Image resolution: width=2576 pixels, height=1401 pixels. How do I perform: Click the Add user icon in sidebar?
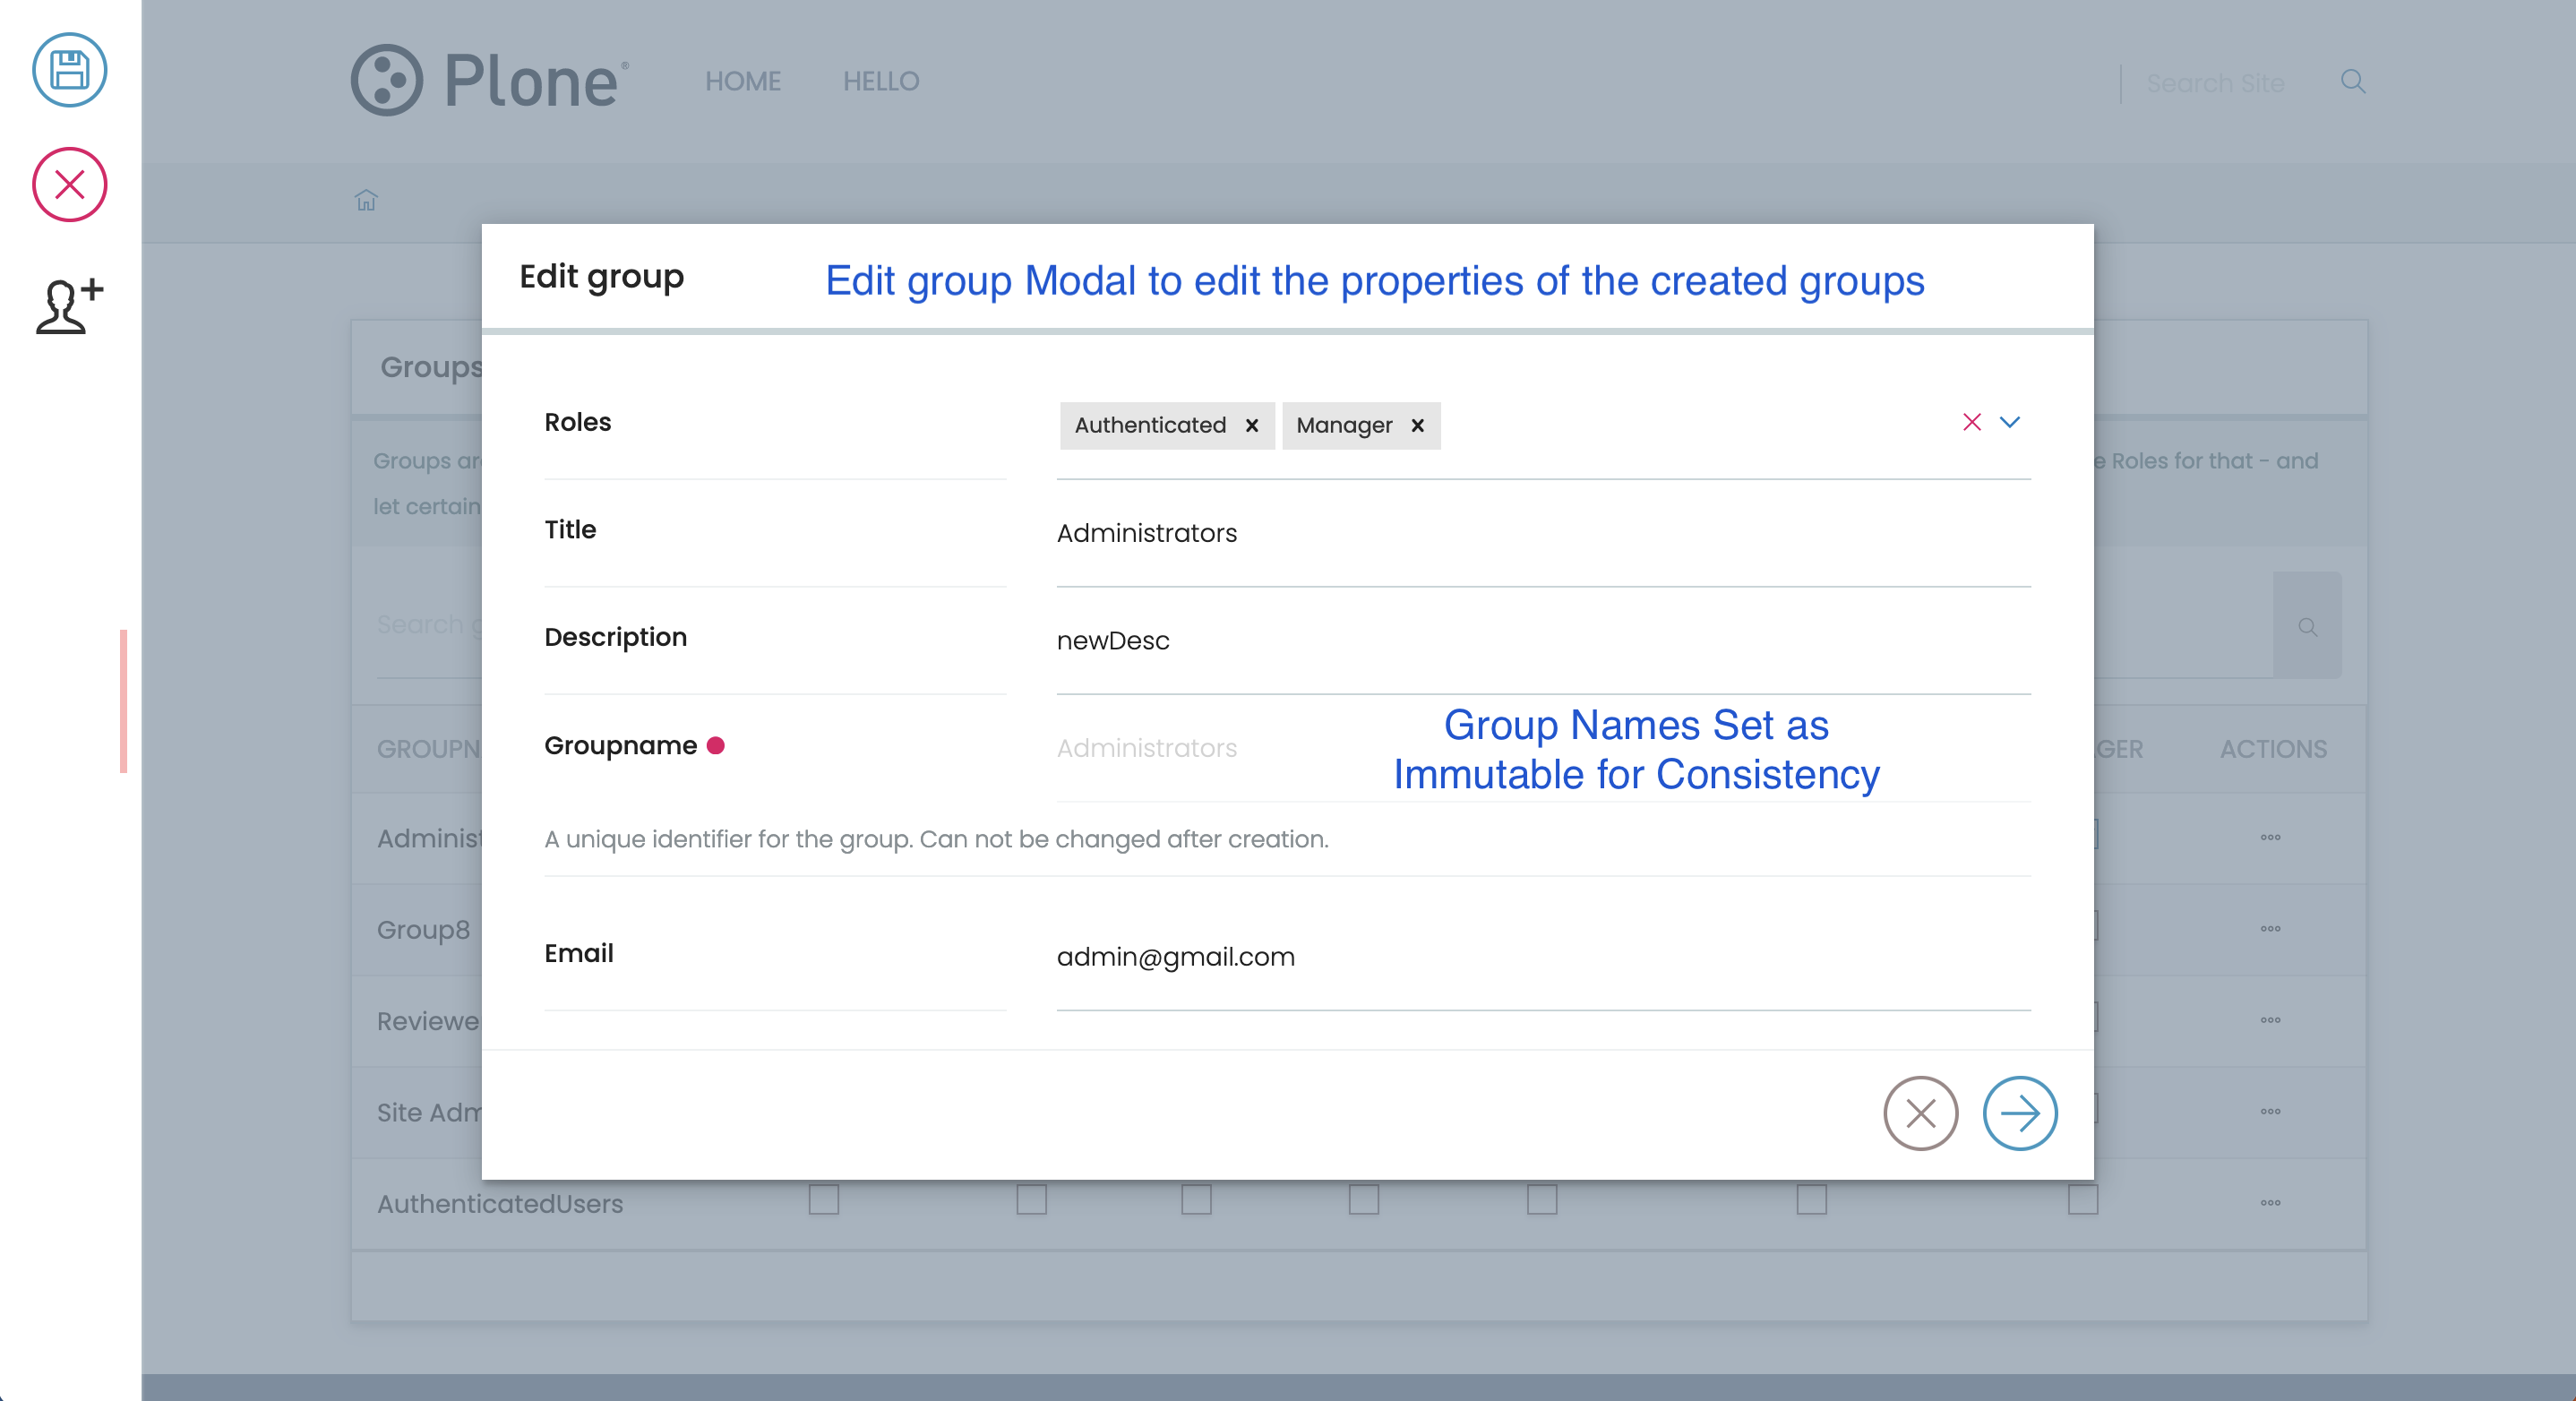pos(70,305)
